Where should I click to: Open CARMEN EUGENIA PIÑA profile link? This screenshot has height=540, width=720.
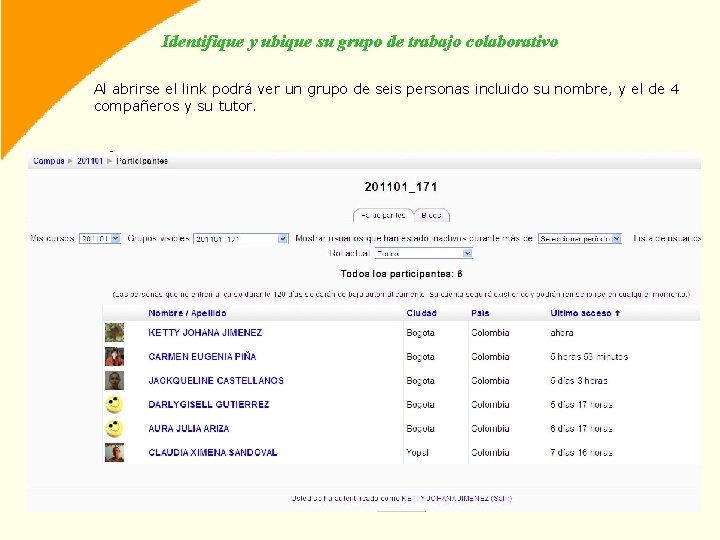202,356
